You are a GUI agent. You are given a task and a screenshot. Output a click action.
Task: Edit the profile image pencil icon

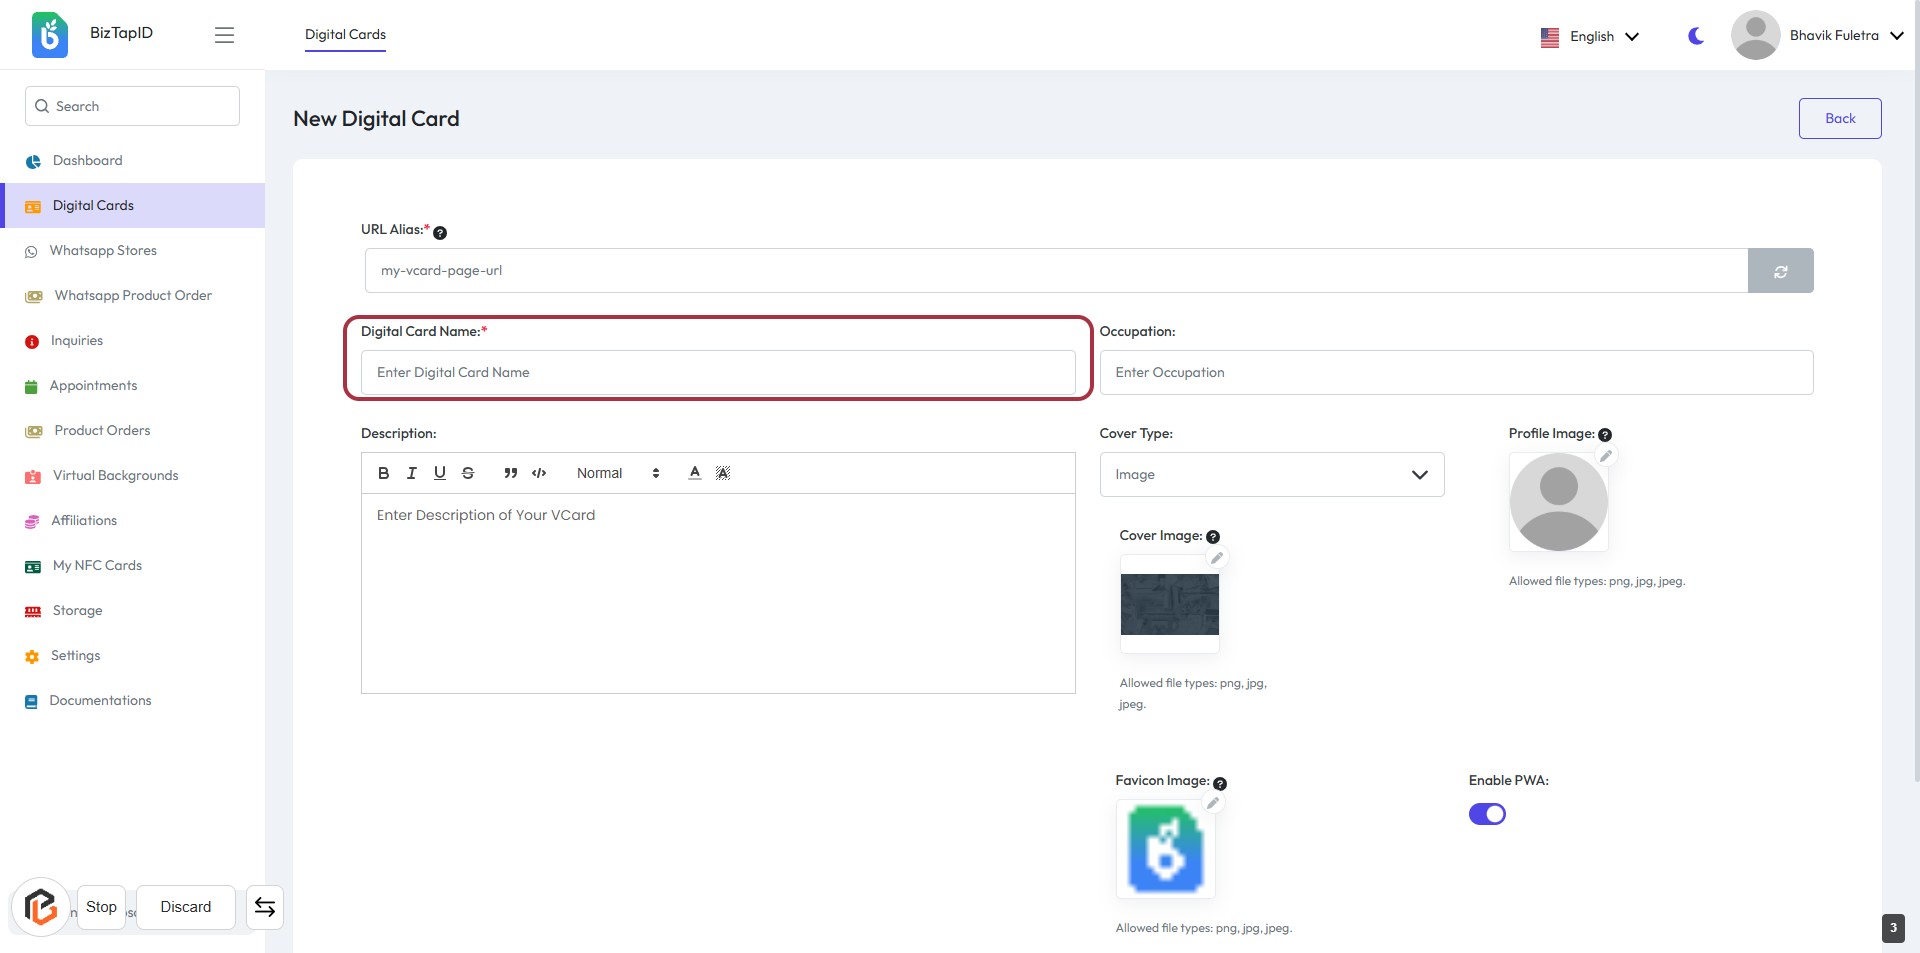point(1606,456)
